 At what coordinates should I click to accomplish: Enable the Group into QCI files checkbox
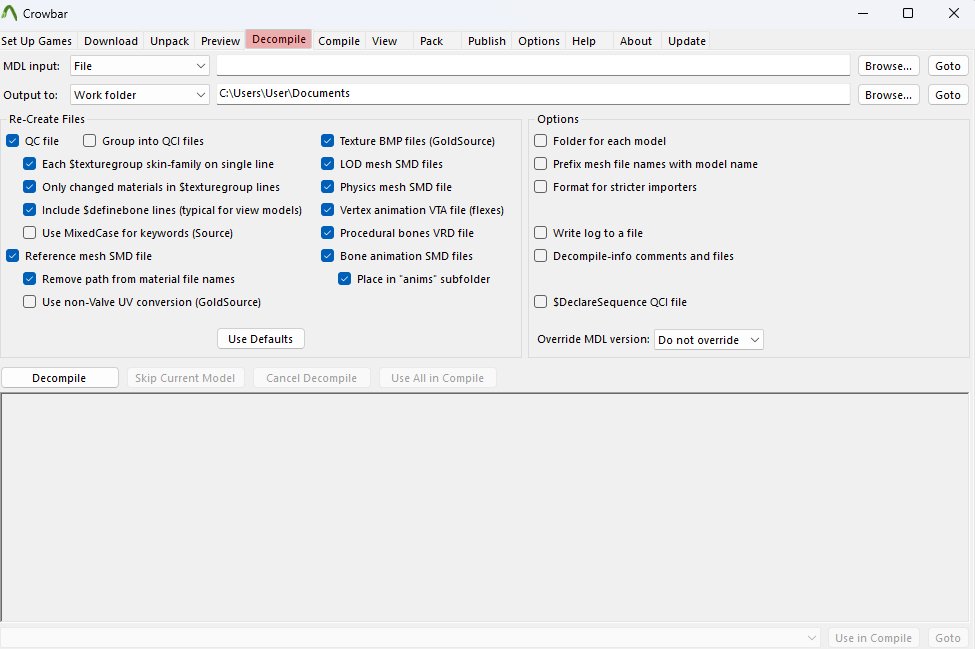(90, 141)
